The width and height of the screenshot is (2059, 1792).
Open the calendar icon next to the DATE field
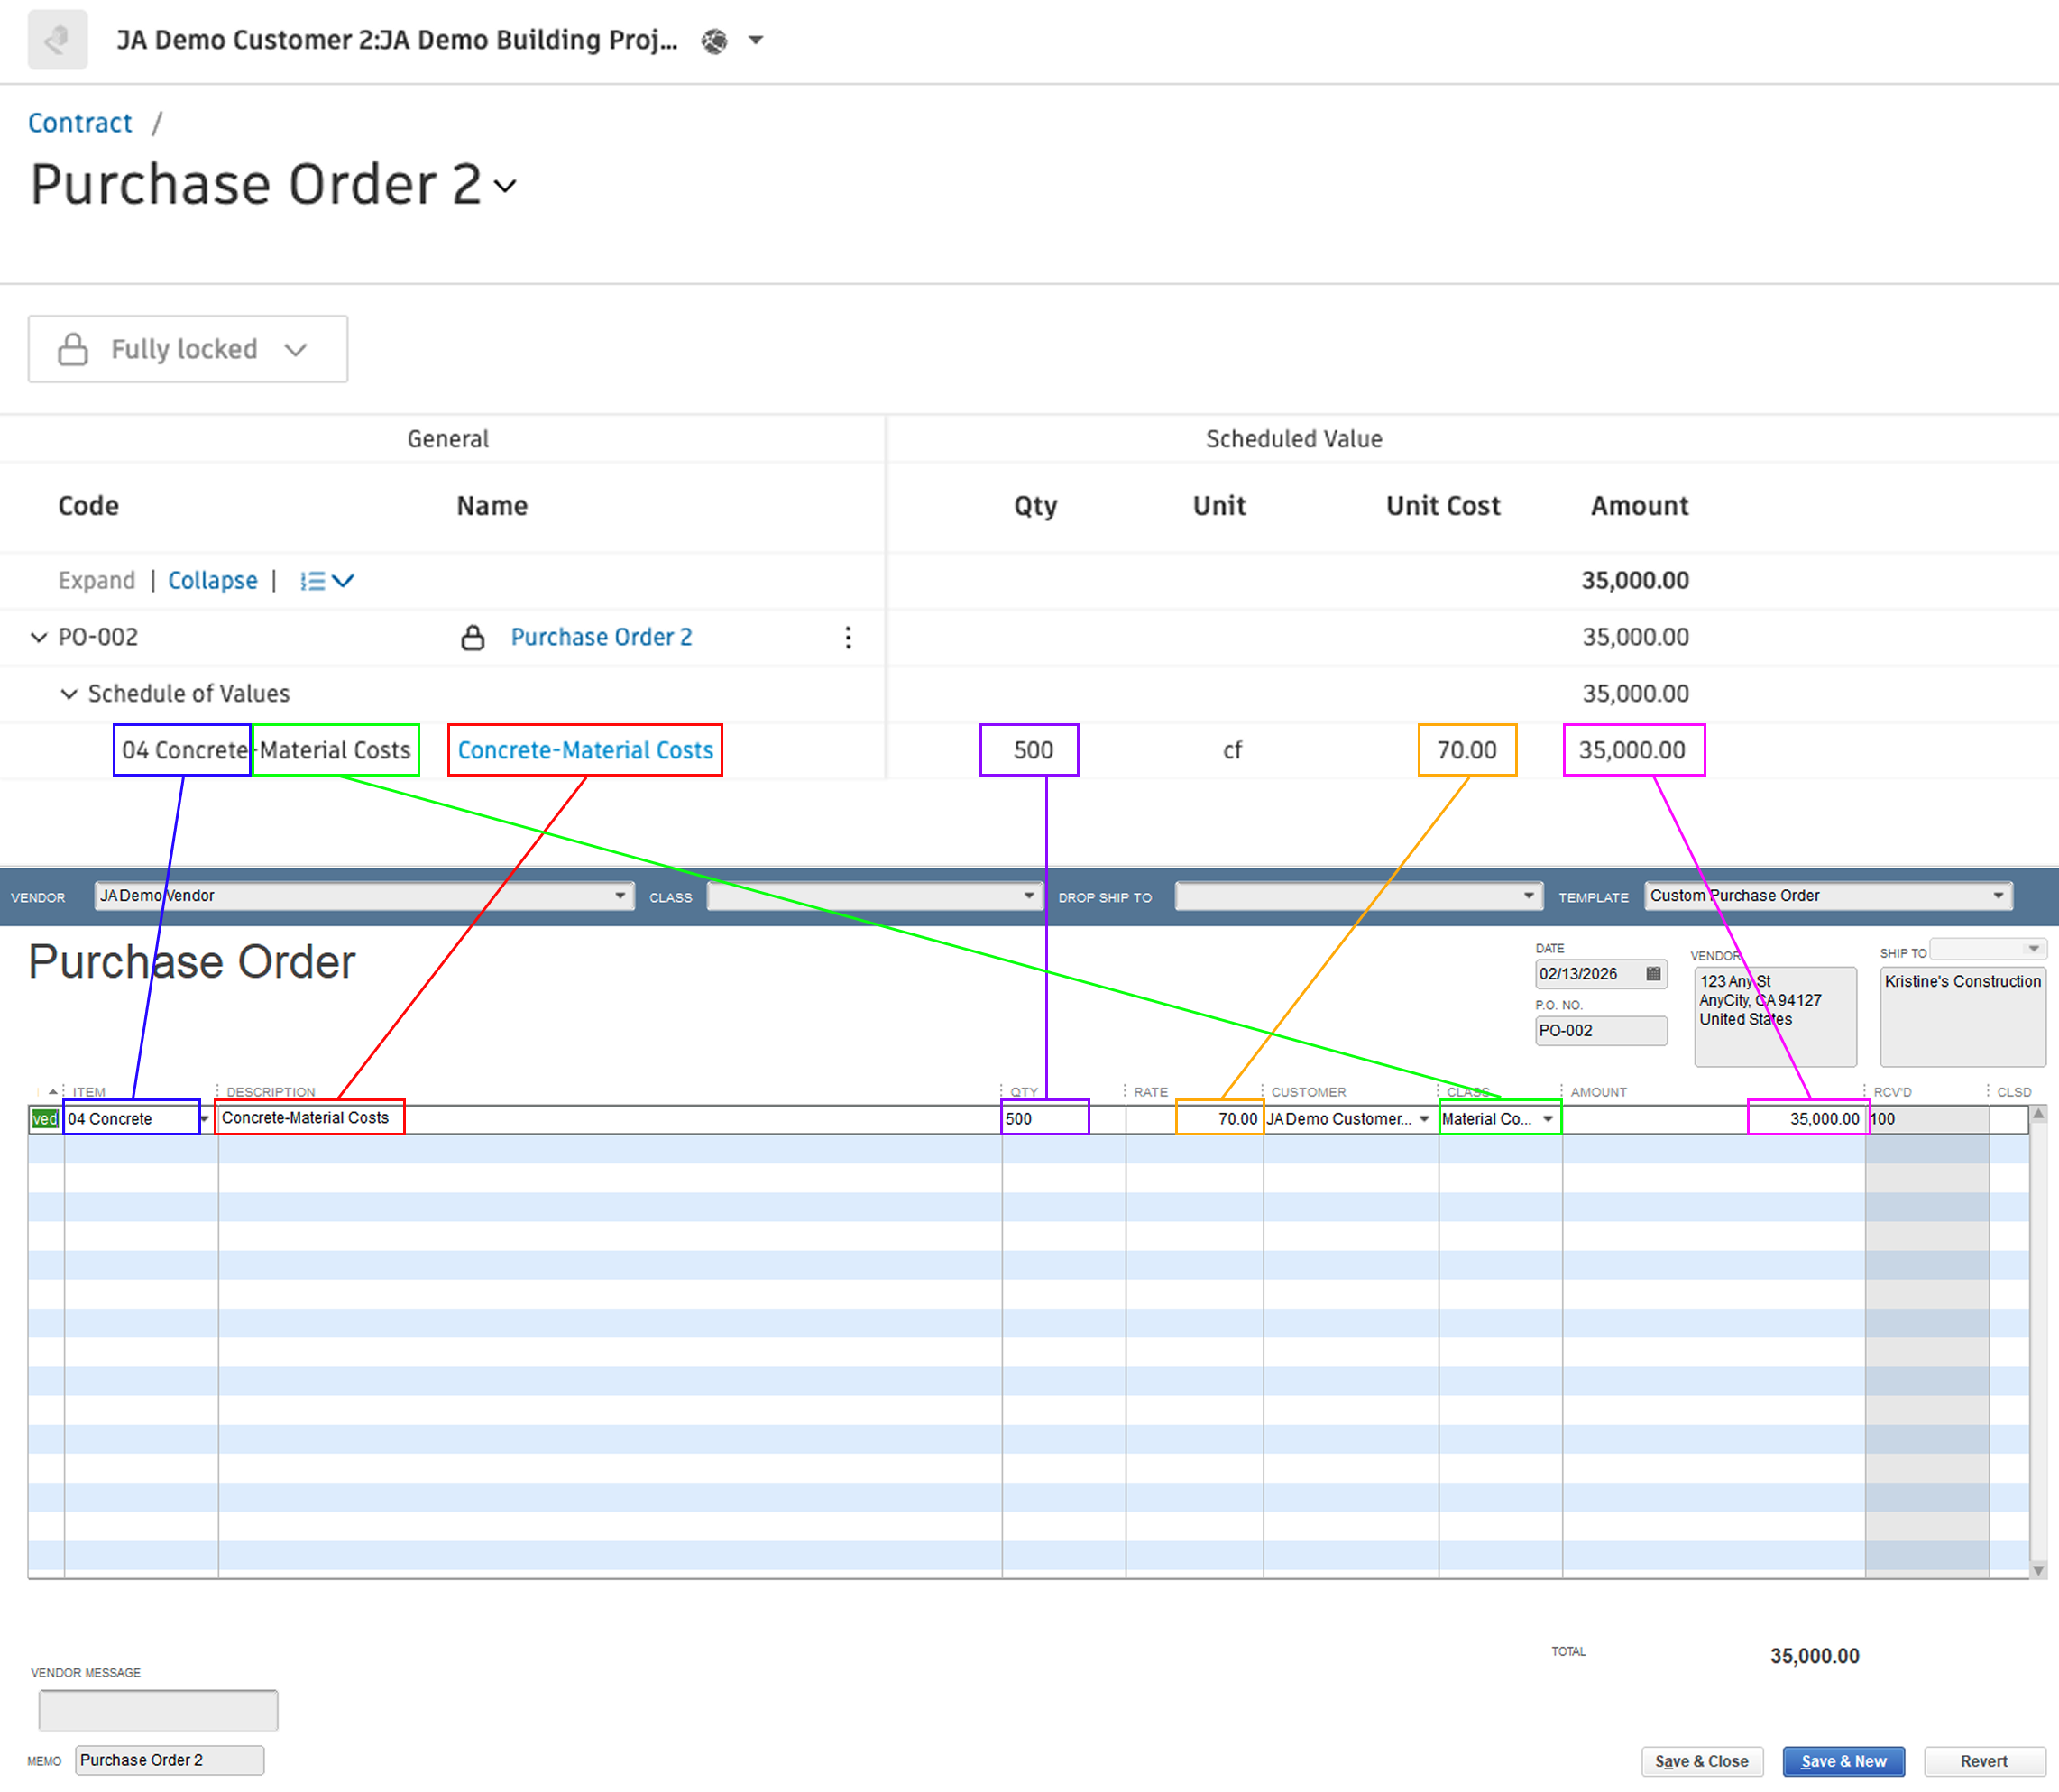[x=1655, y=973]
